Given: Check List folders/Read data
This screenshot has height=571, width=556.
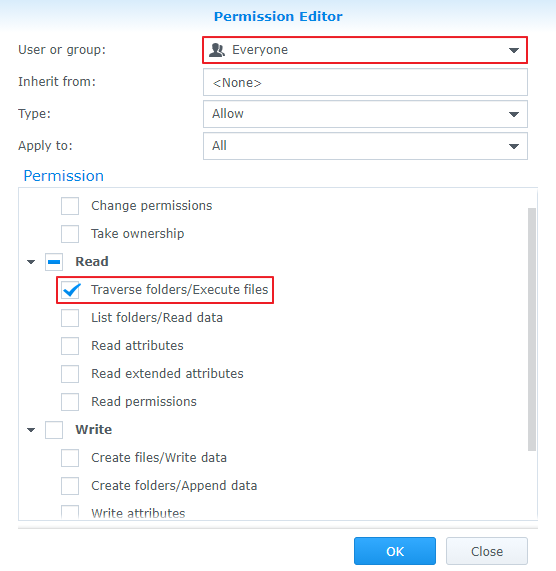Looking at the screenshot, I should 70,318.
